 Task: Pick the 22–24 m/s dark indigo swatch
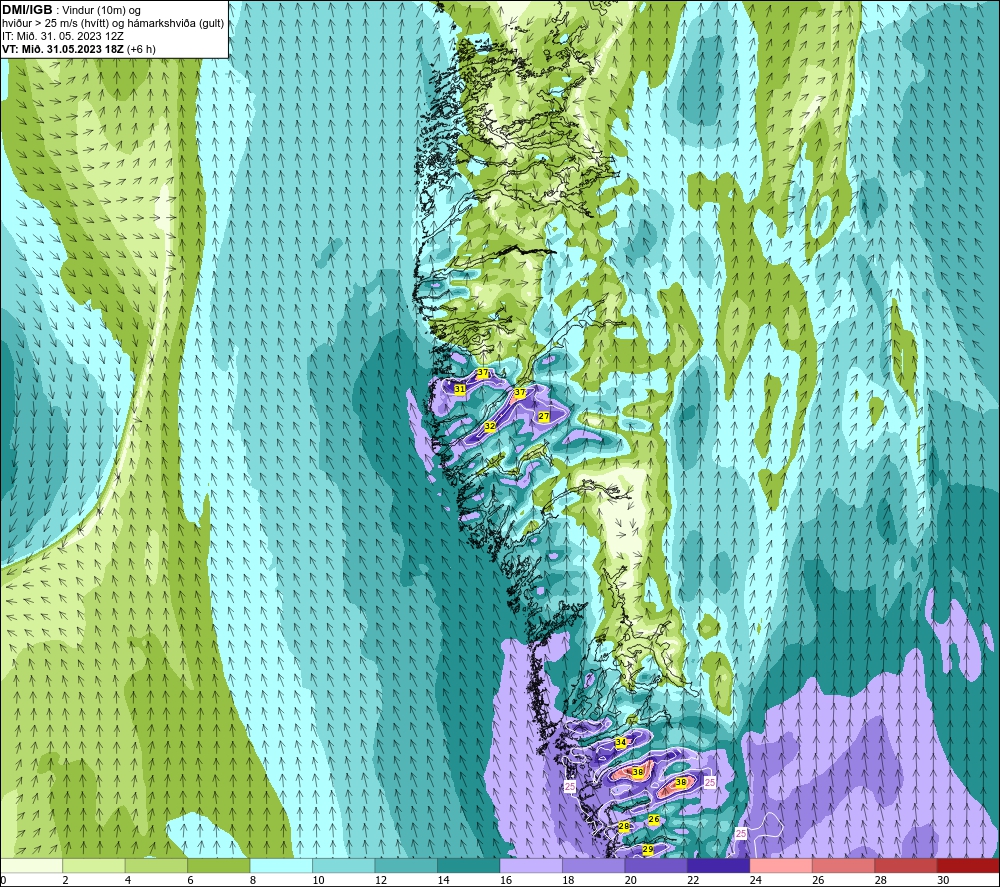point(719,865)
